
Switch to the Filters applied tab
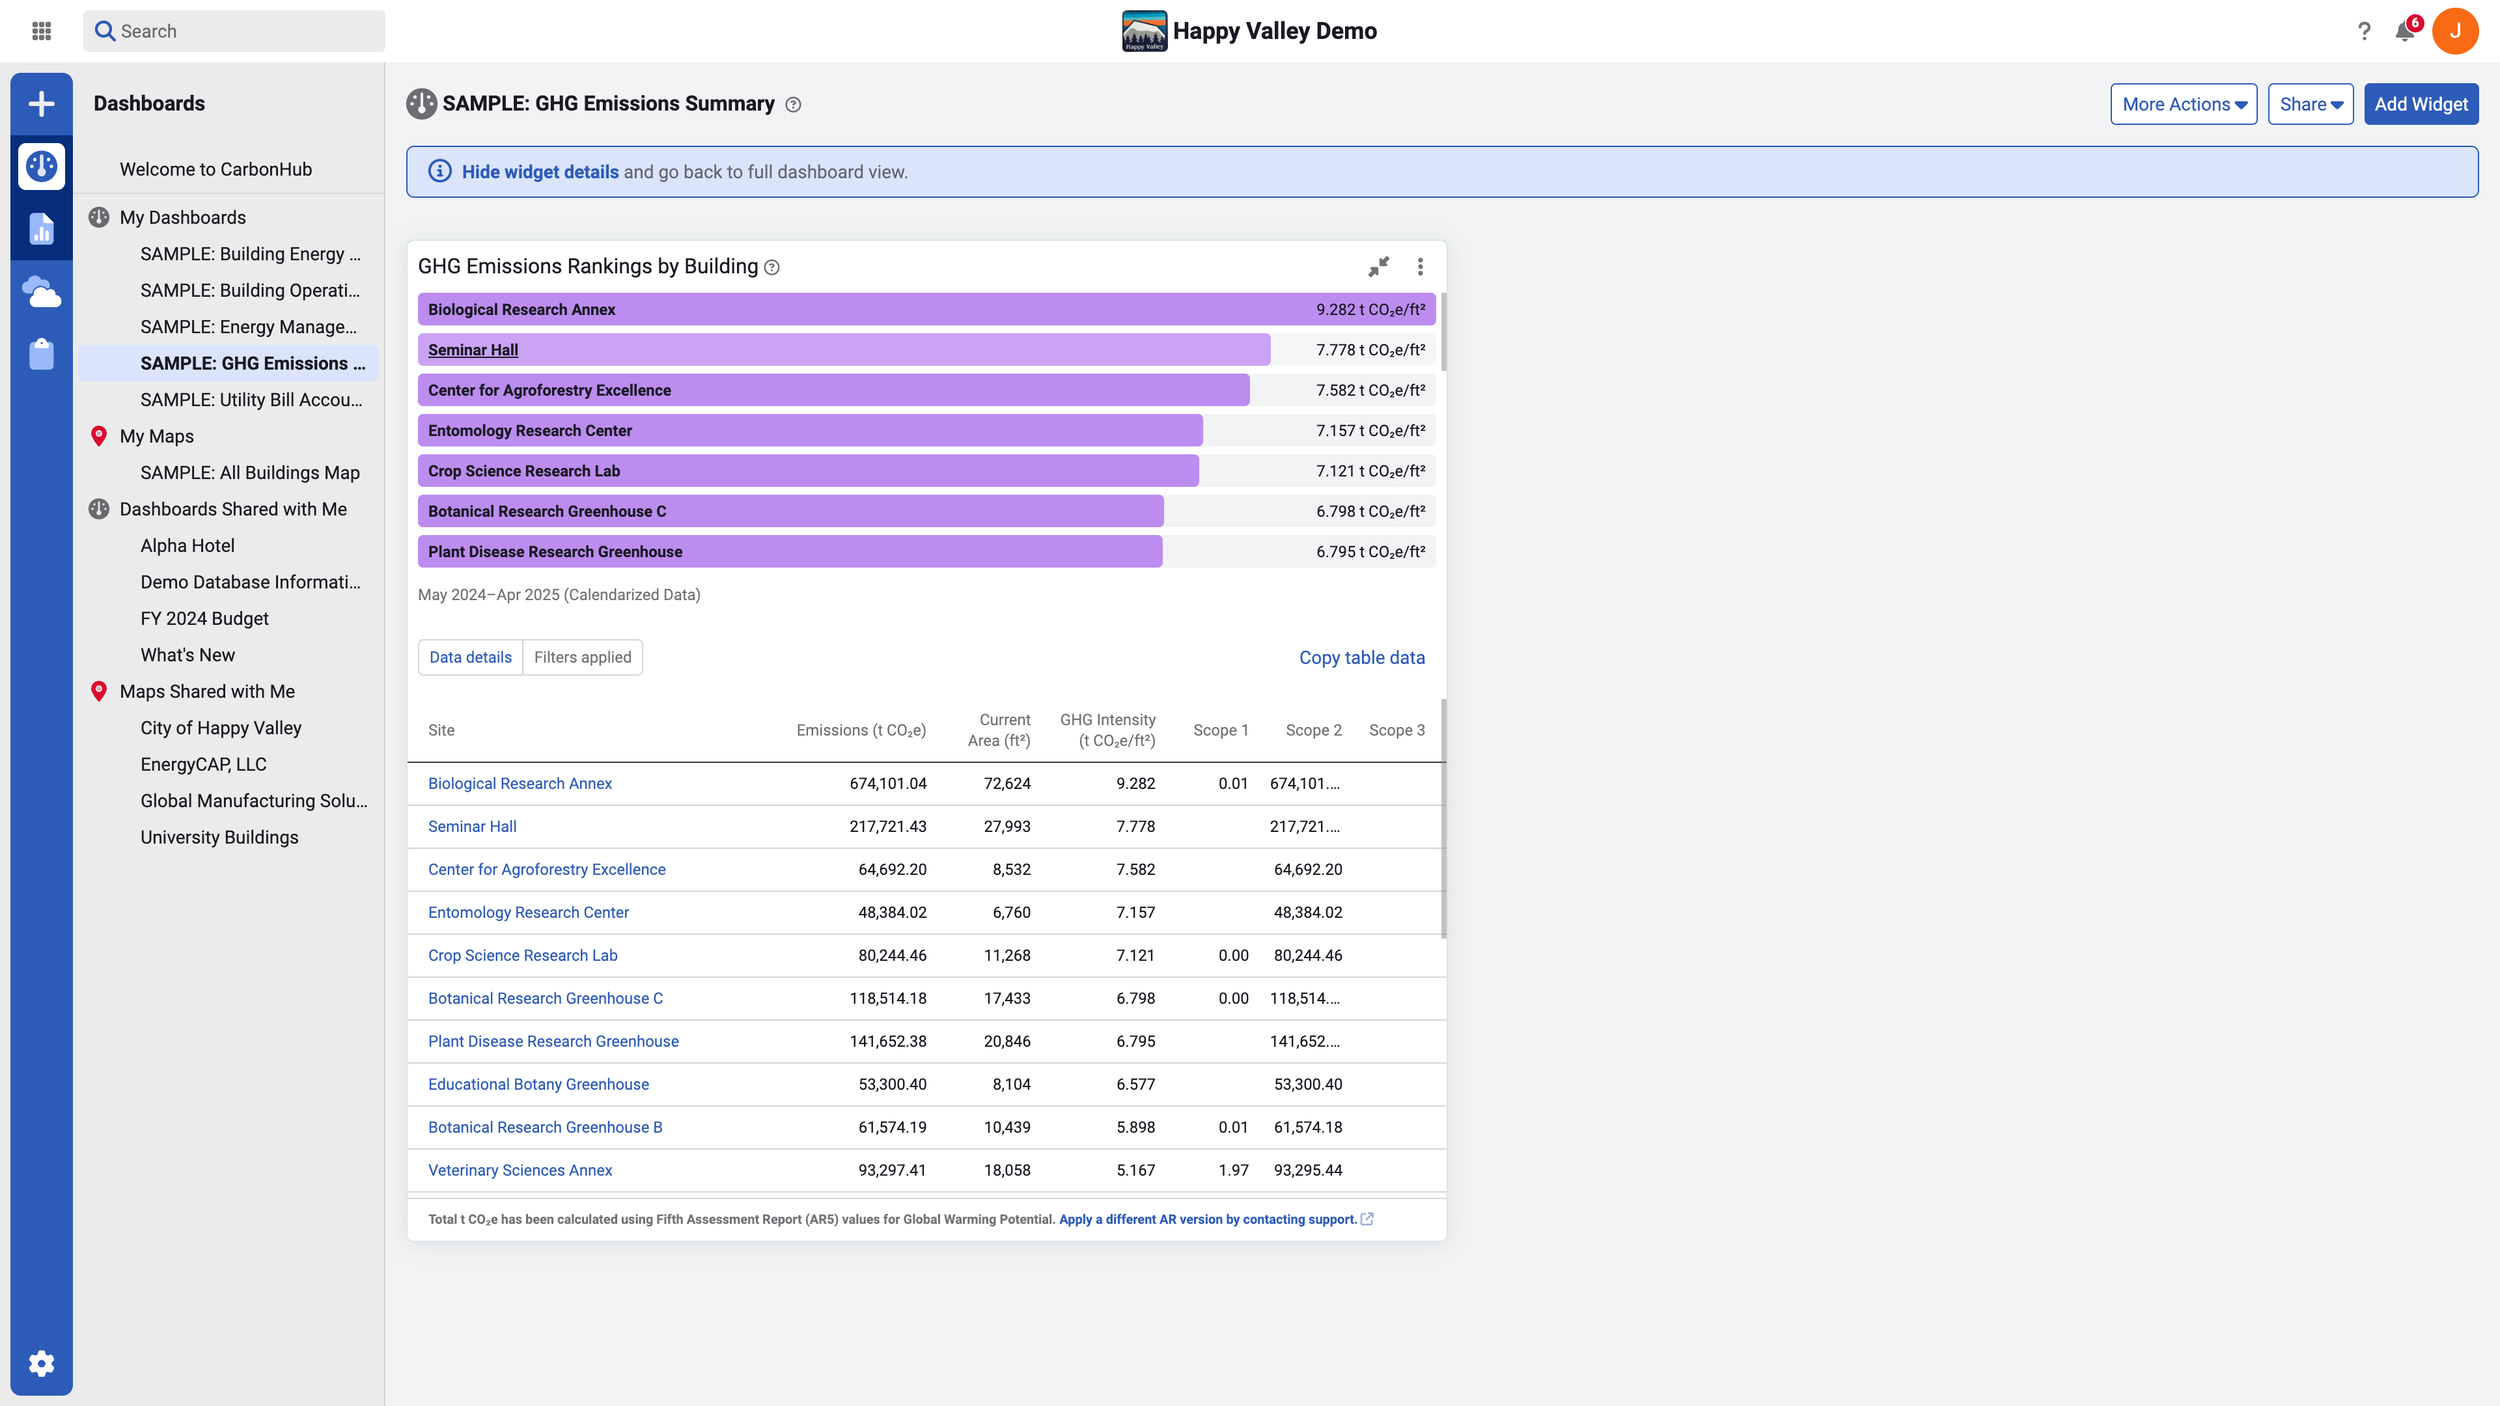coord(582,657)
